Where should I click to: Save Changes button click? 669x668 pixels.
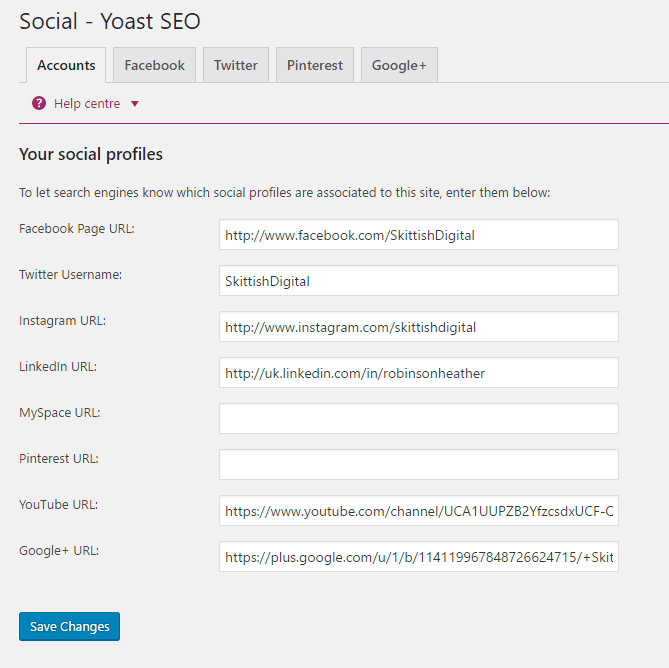pos(70,627)
